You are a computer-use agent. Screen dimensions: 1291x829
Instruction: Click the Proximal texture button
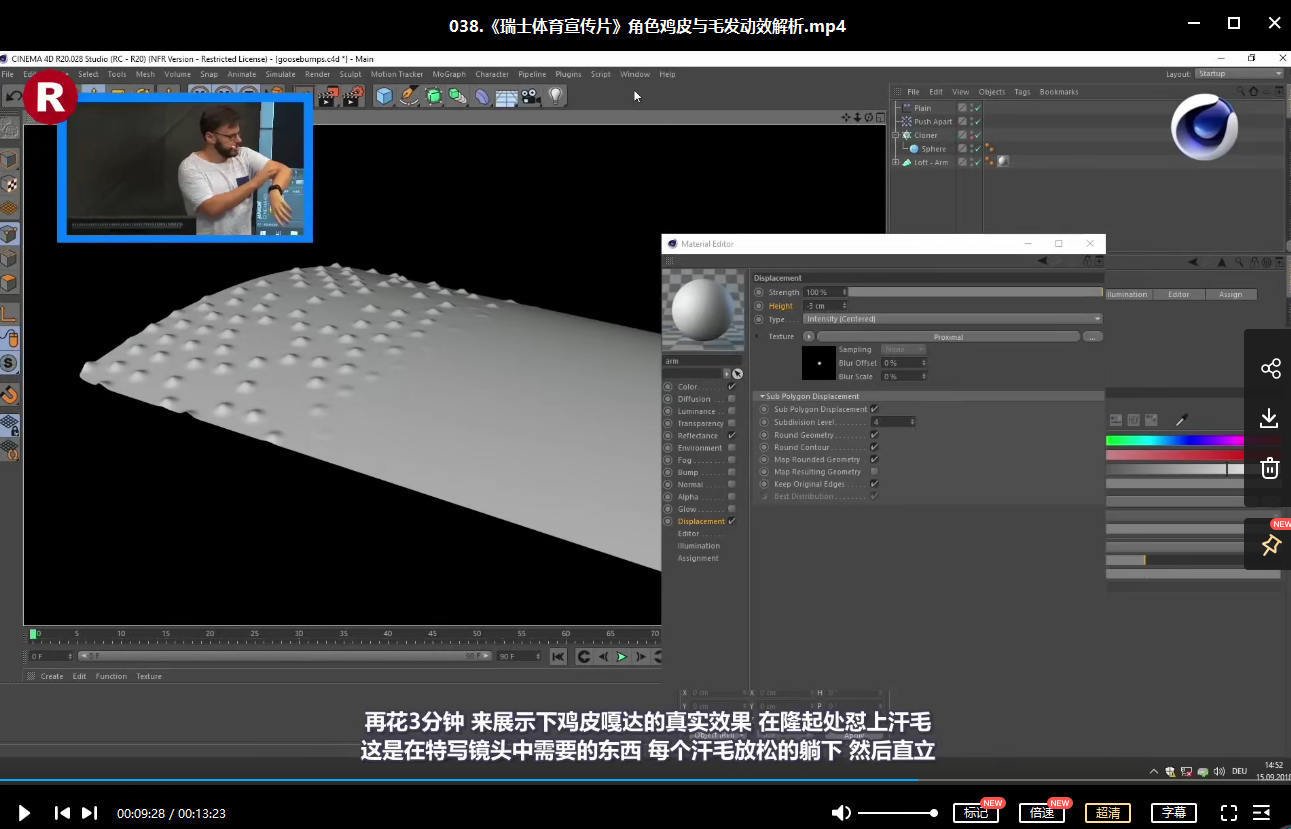pos(948,336)
